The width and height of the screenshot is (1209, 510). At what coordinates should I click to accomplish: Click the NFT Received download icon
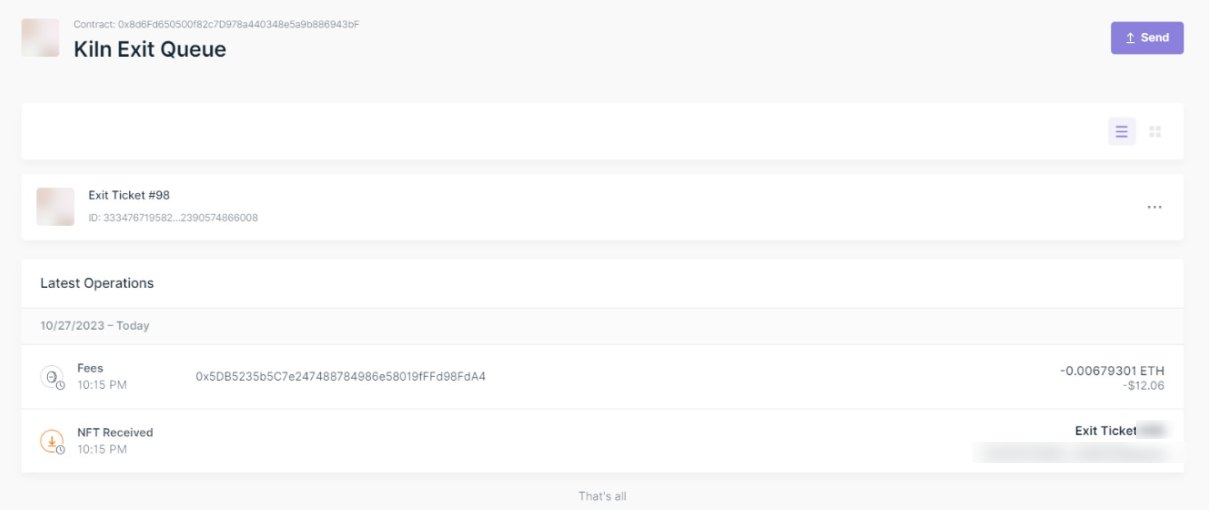(x=52, y=441)
